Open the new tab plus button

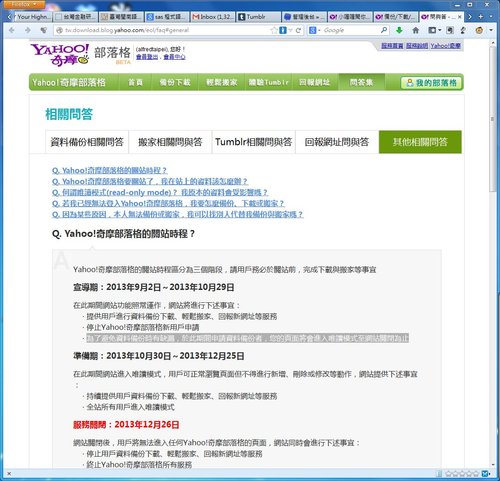481,16
